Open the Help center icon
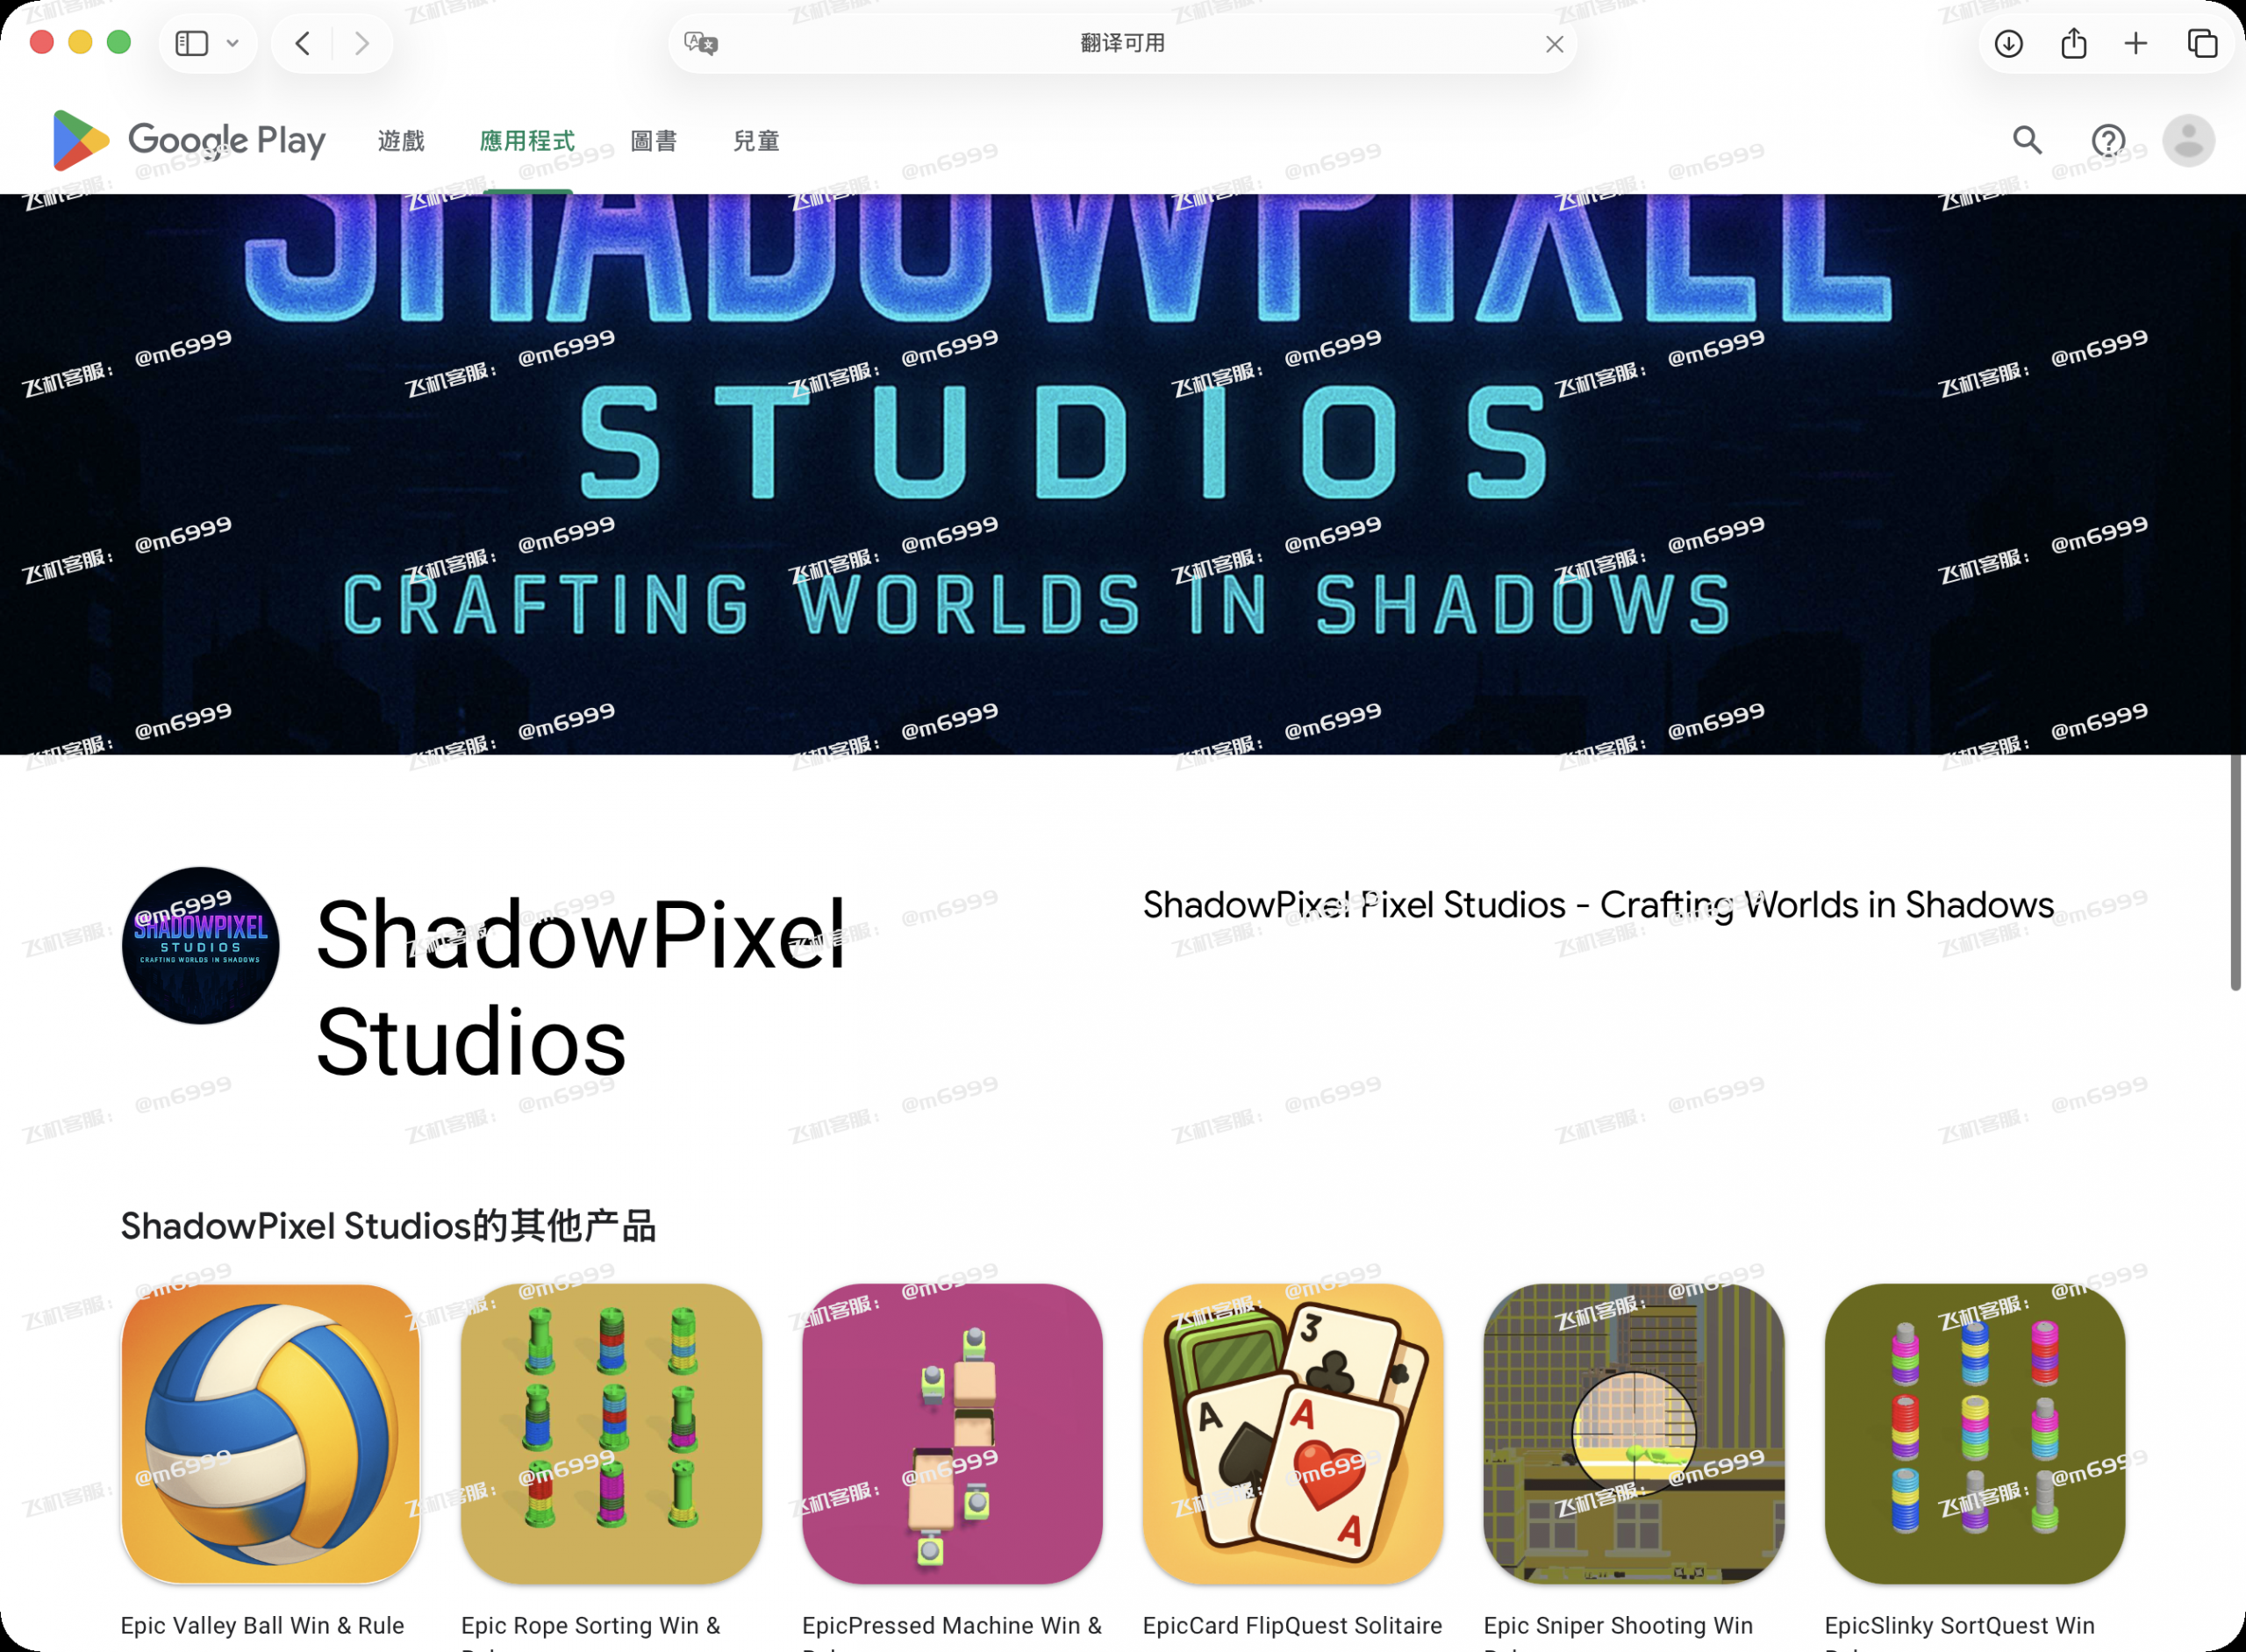2246x1652 pixels. point(2108,140)
